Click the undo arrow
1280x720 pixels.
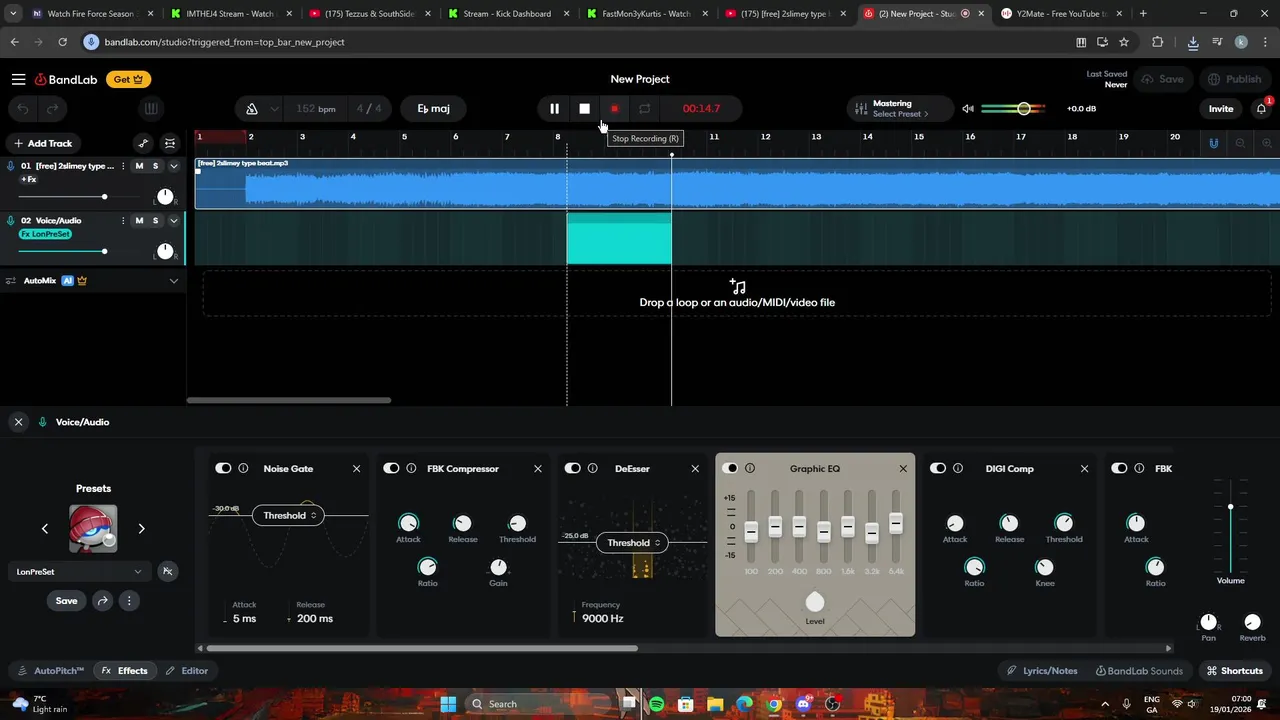click(x=23, y=109)
